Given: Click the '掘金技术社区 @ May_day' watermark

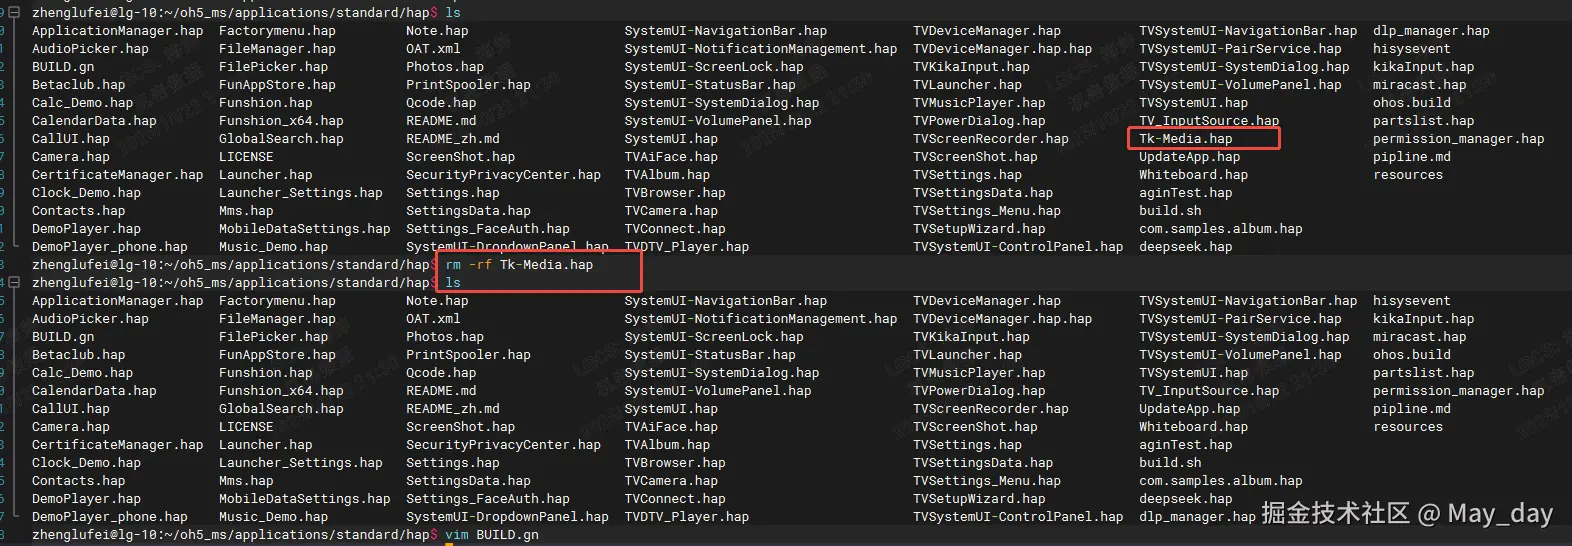Looking at the screenshot, I should [1406, 514].
